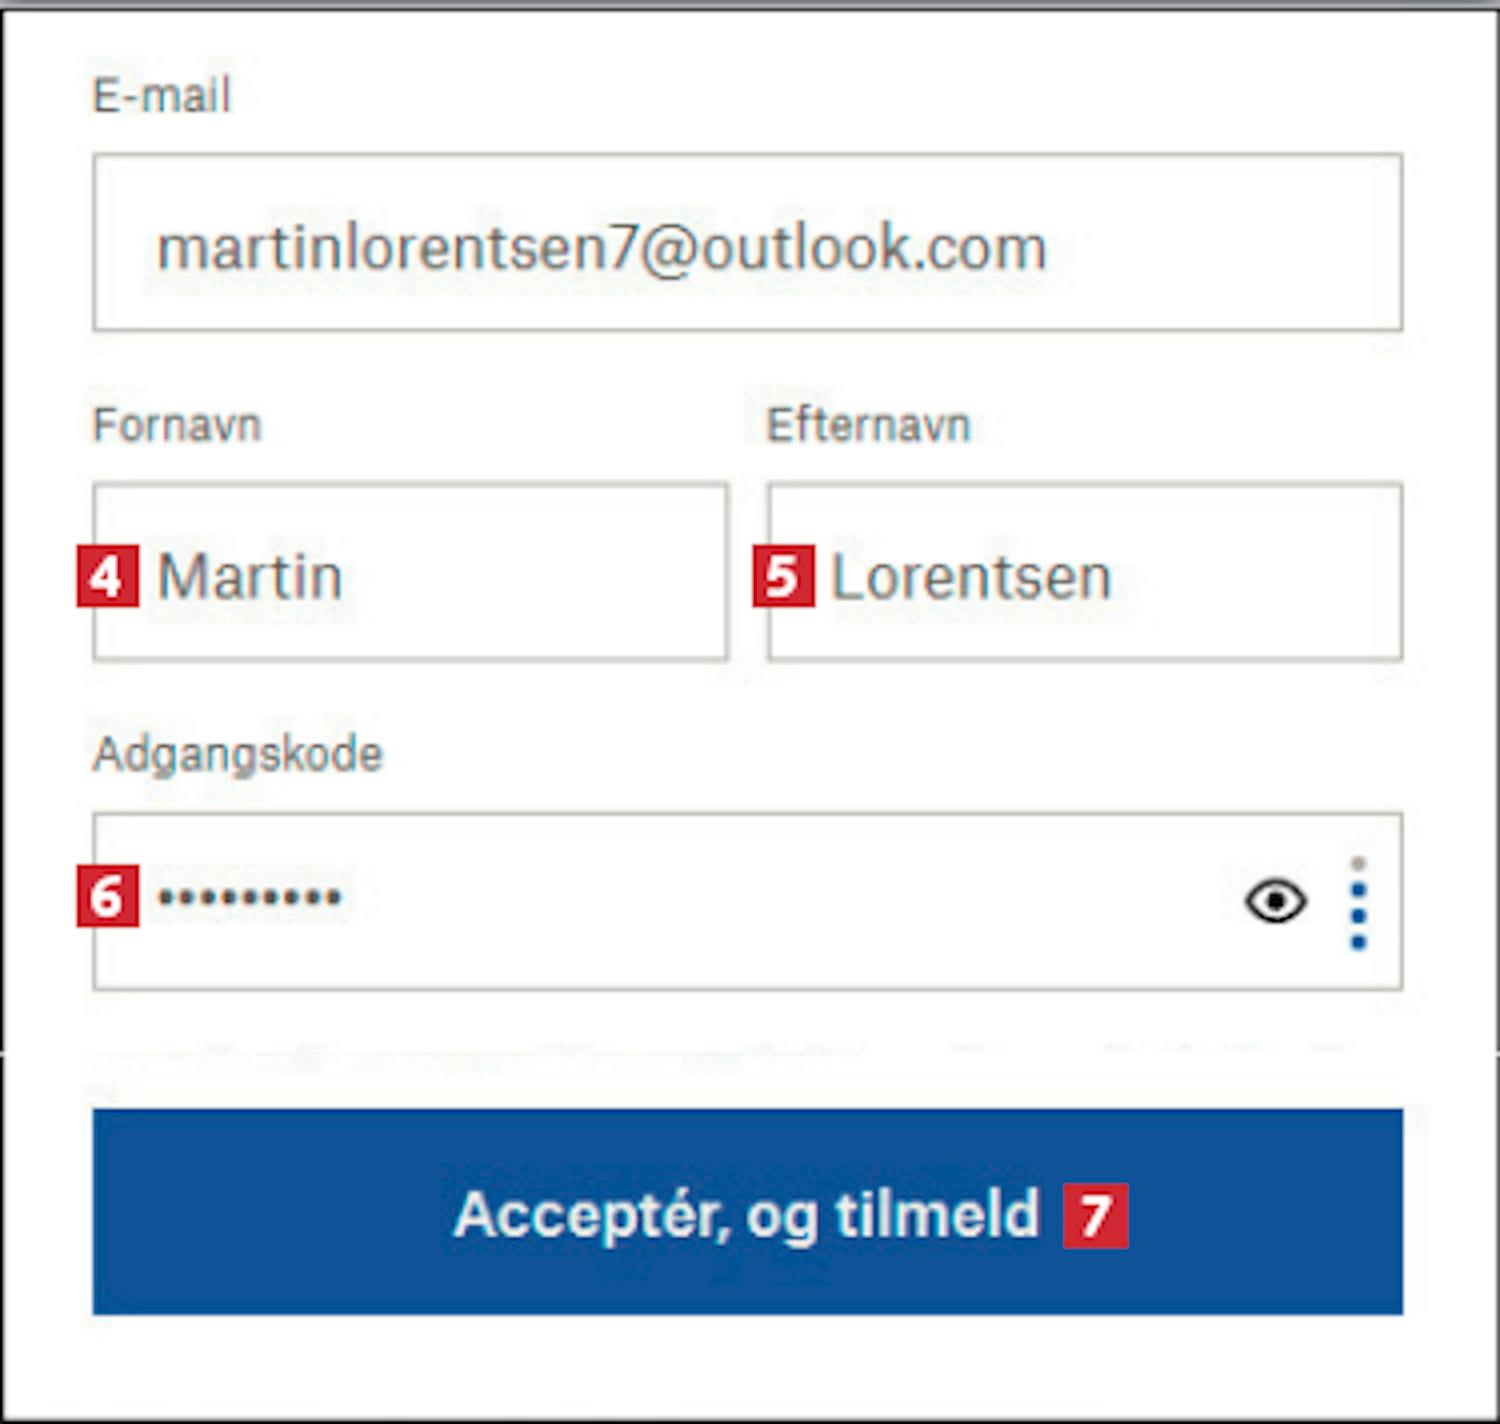Click the masked password dots
1500x1424 pixels.
coord(249,896)
